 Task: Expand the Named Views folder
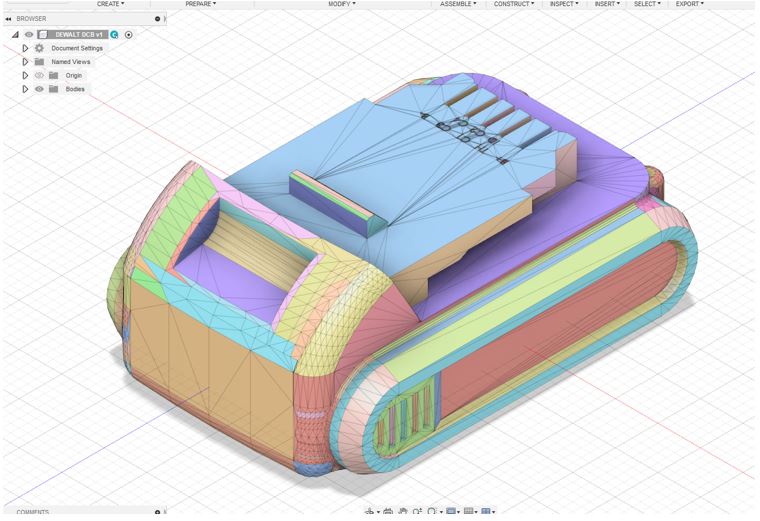coord(25,62)
